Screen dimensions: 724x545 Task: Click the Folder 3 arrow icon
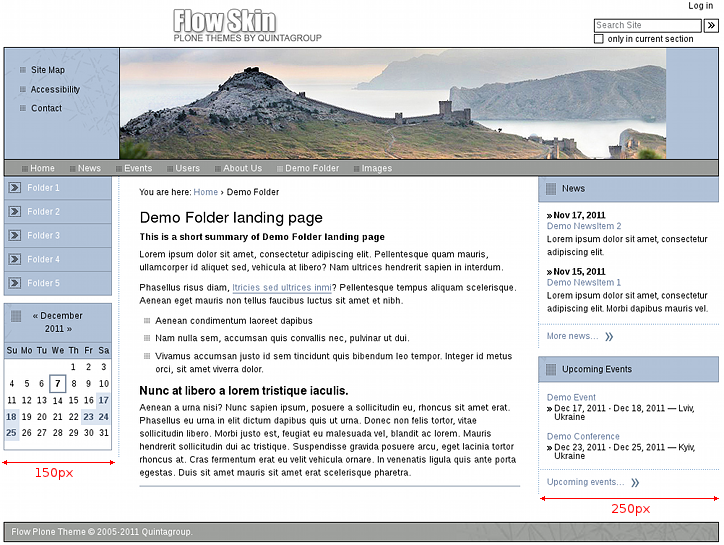[x=14, y=236]
